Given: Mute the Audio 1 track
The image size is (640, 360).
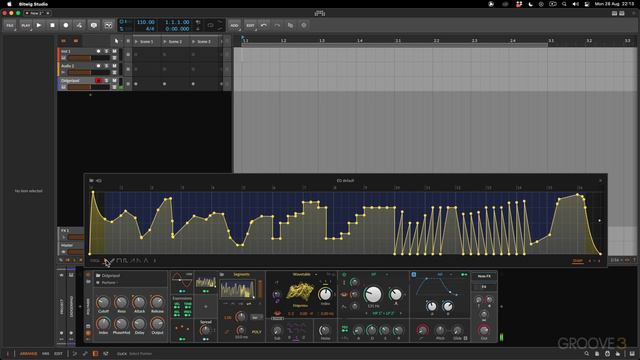Looking at the screenshot, I should (x=114, y=66).
